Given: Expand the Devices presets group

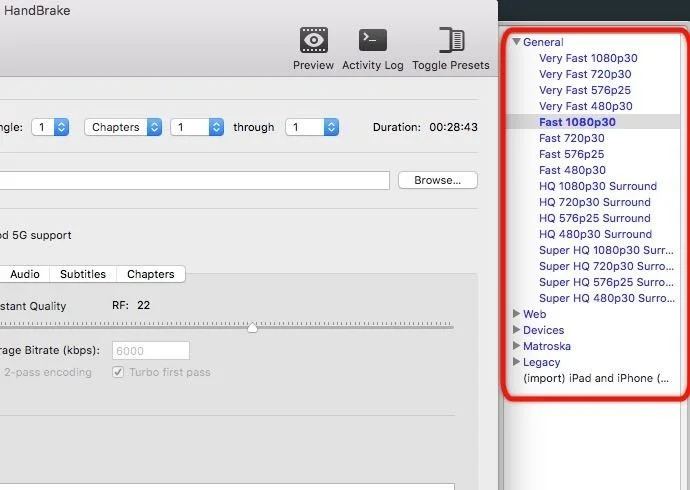Looking at the screenshot, I should tap(517, 329).
